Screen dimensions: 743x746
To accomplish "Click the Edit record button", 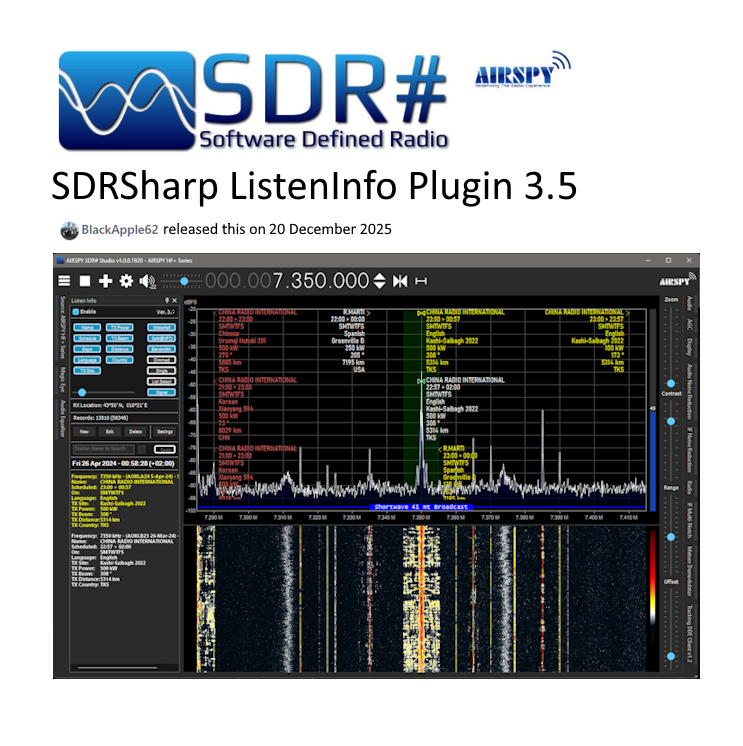I will (x=109, y=432).
